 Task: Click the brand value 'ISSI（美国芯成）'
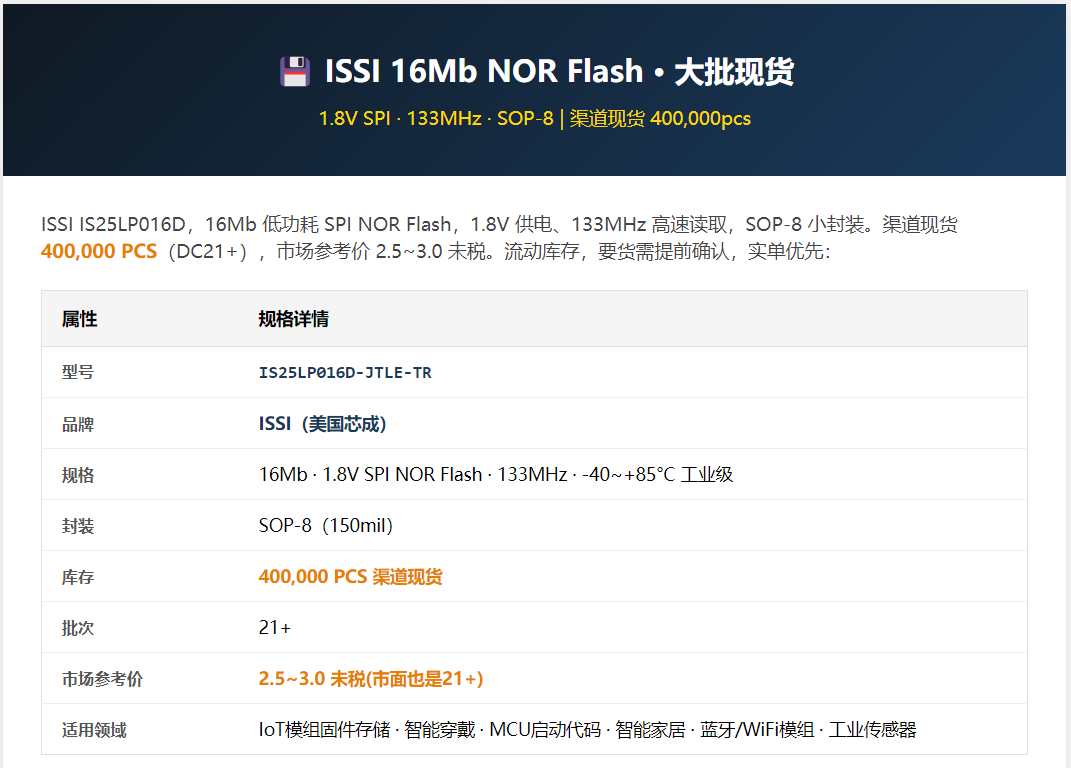click(x=322, y=424)
